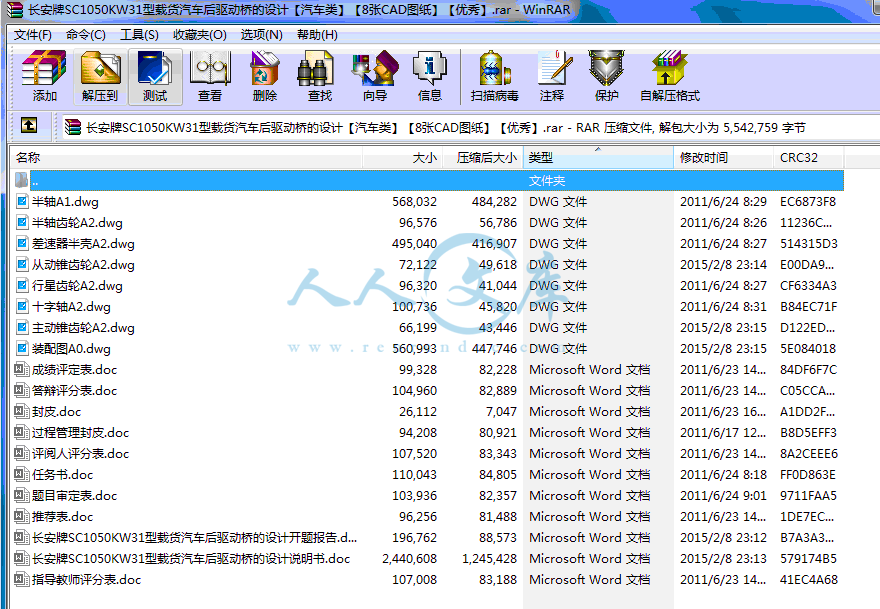Click size value 26,112
This screenshot has width=880, height=609.
point(418,411)
